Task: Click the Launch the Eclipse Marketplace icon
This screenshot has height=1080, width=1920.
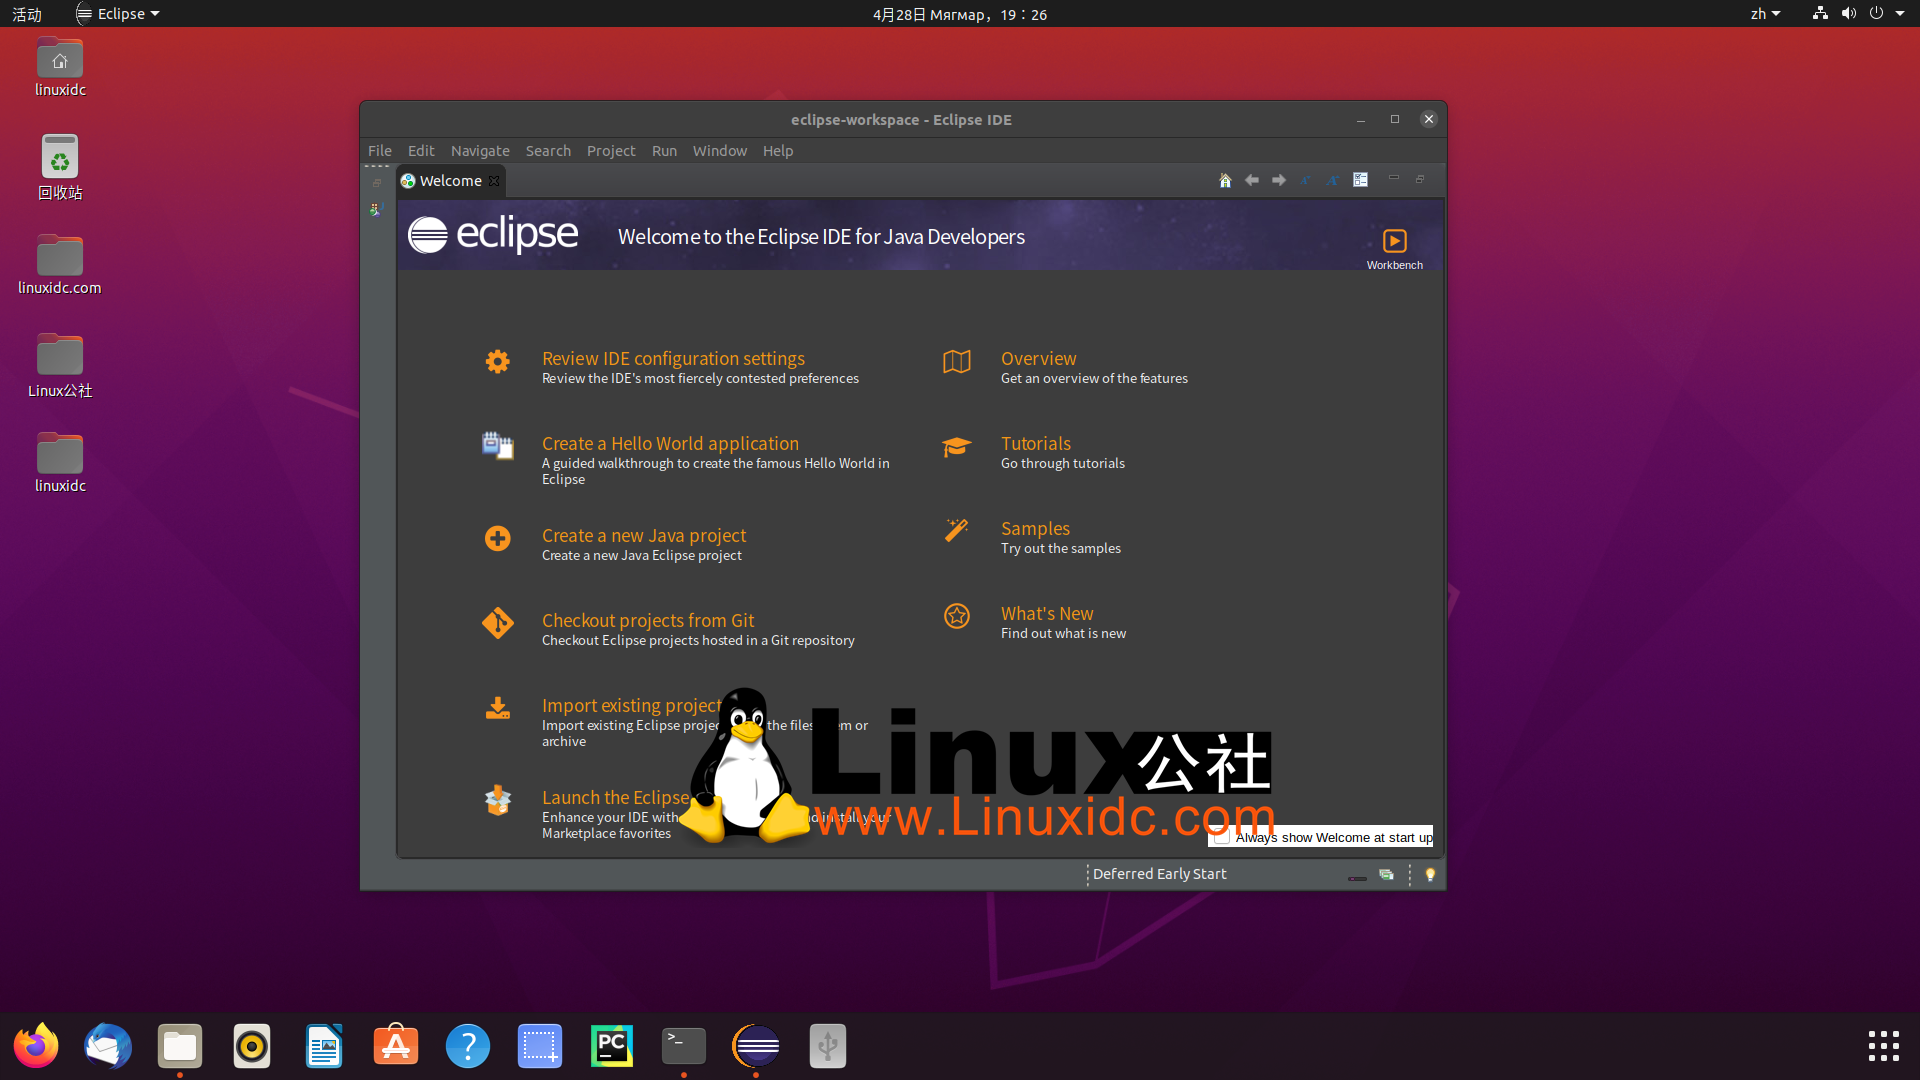Action: pos(497,802)
